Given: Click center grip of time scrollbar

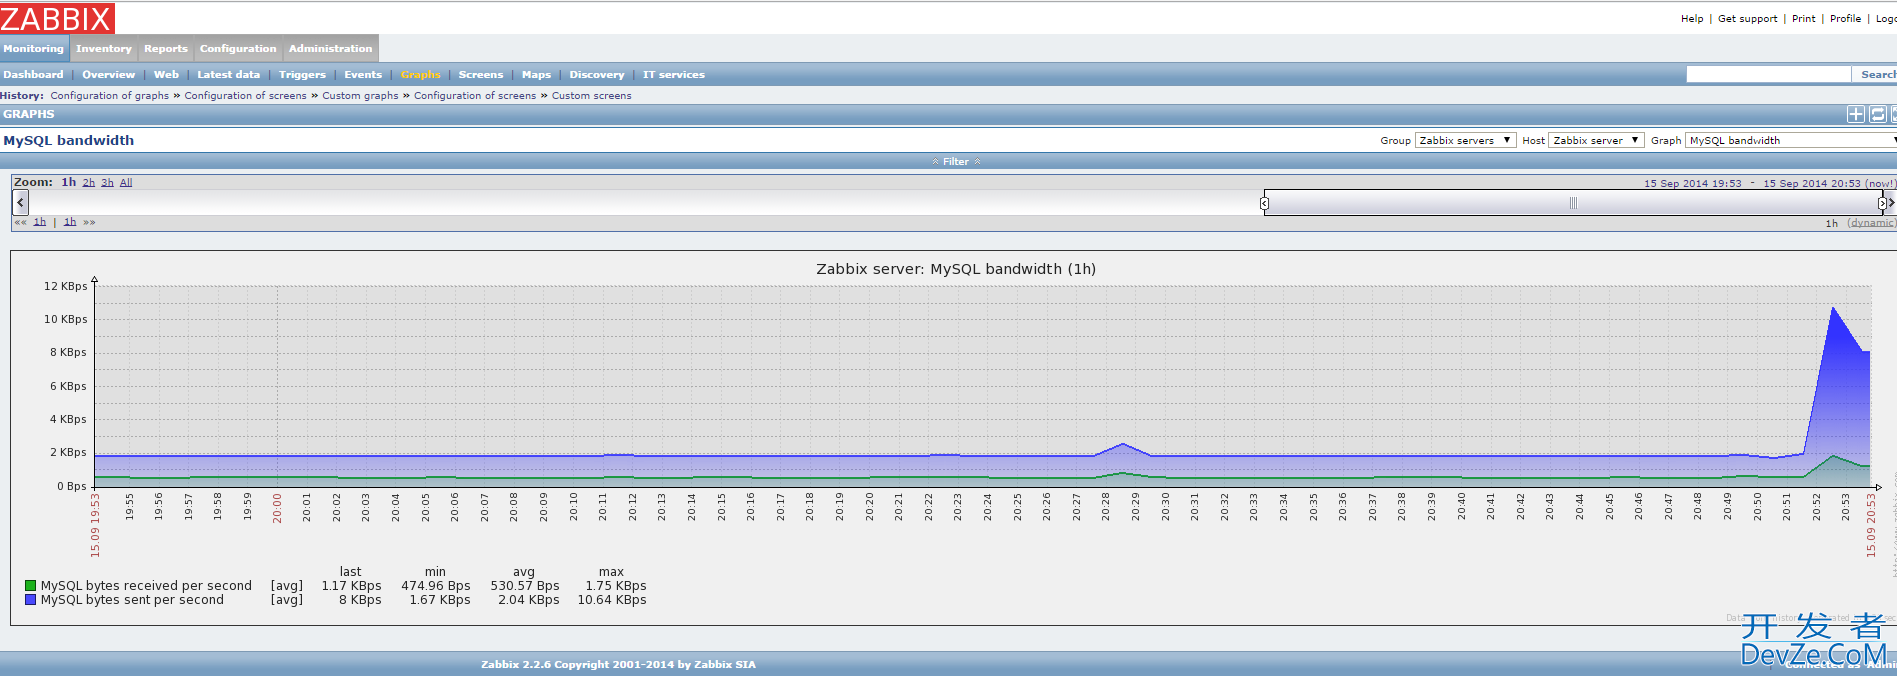Looking at the screenshot, I should pyautogui.click(x=1573, y=203).
